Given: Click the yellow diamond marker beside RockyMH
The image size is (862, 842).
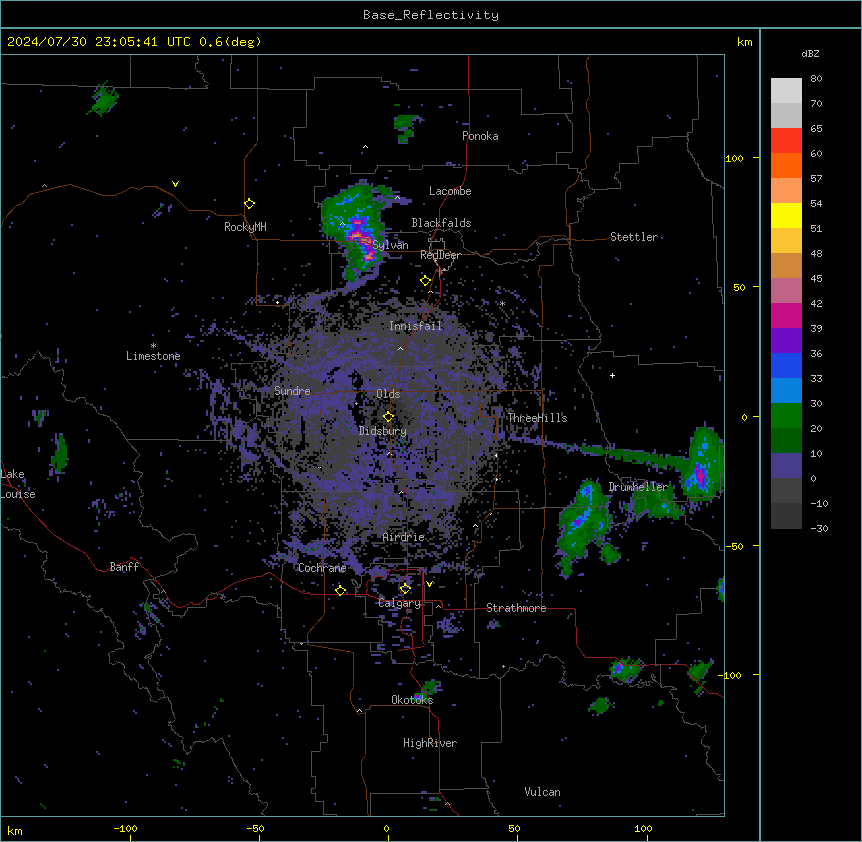Looking at the screenshot, I should (x=249, y=204).
